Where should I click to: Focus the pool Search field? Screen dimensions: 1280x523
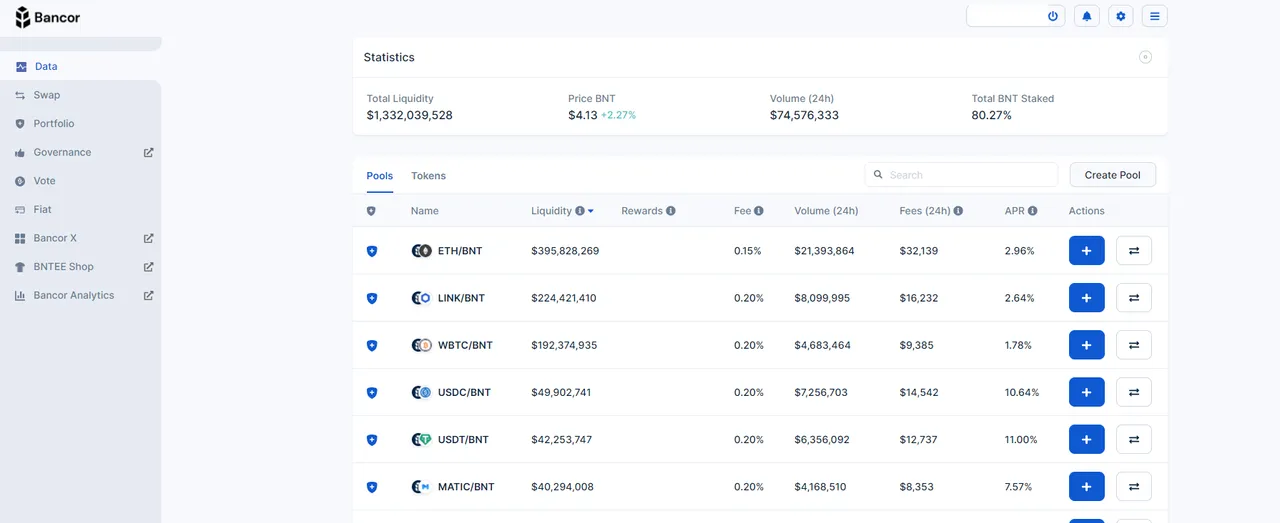[961, 175]
